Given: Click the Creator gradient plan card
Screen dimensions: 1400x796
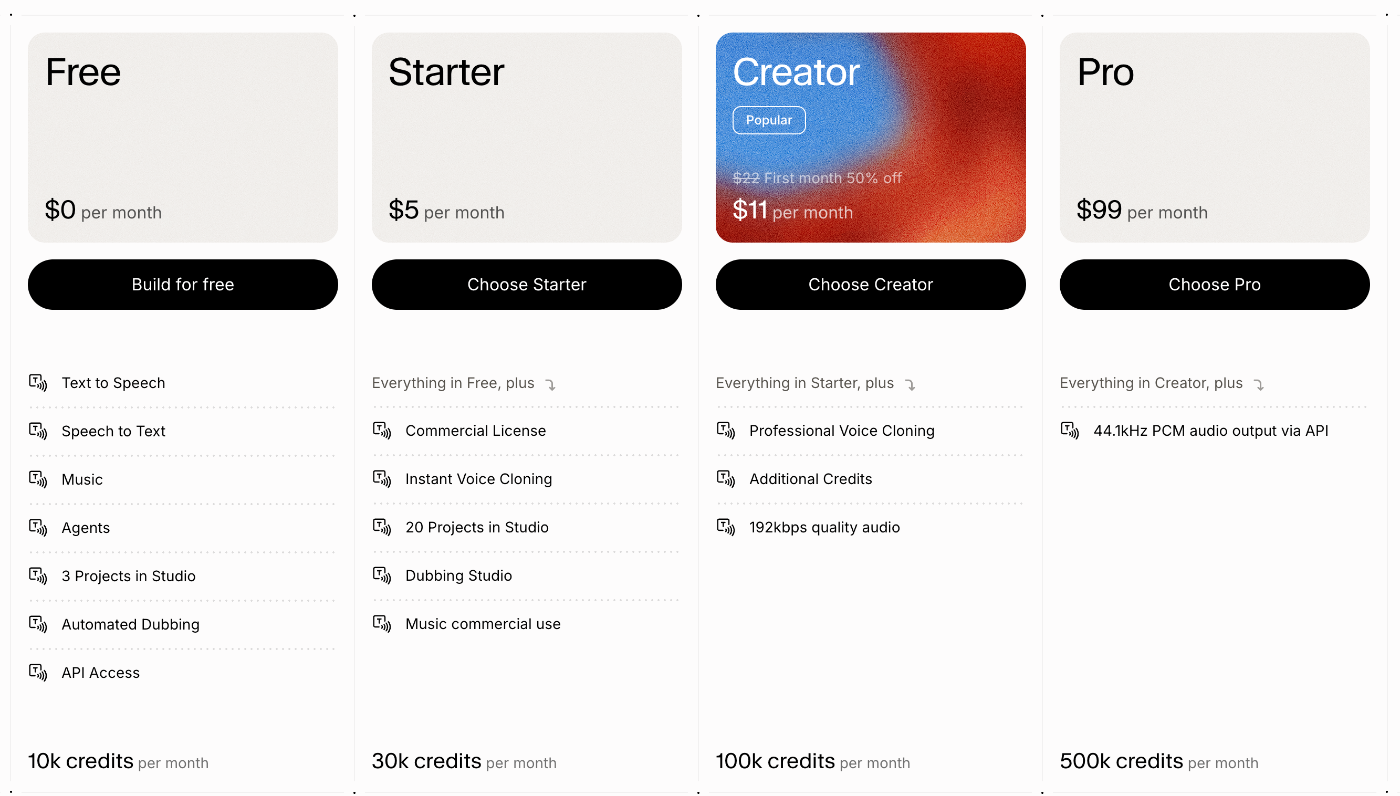Looking at the screenshot, I should (x=871, y=138).
